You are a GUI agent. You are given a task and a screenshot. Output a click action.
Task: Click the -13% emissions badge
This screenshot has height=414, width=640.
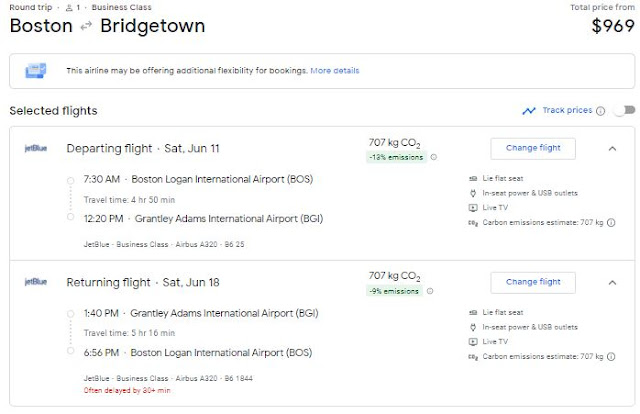(x=397, y=157)
